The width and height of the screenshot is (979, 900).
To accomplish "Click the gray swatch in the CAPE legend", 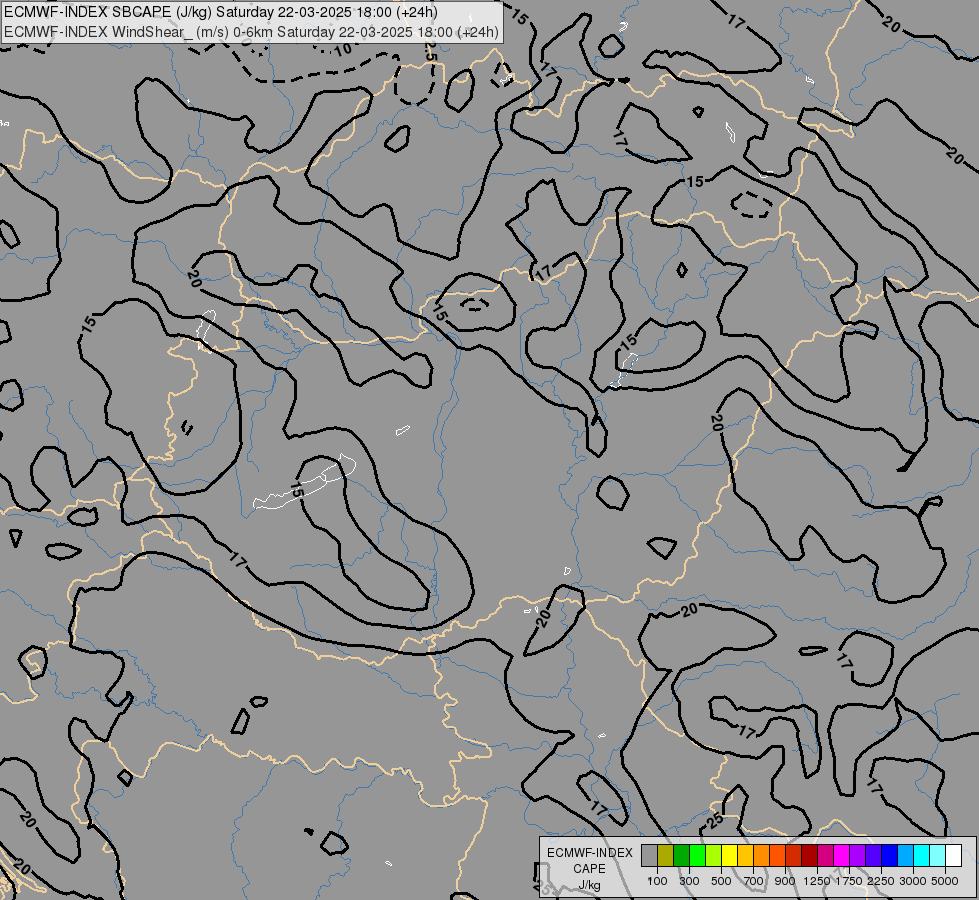I will click(x=649, y=856).
